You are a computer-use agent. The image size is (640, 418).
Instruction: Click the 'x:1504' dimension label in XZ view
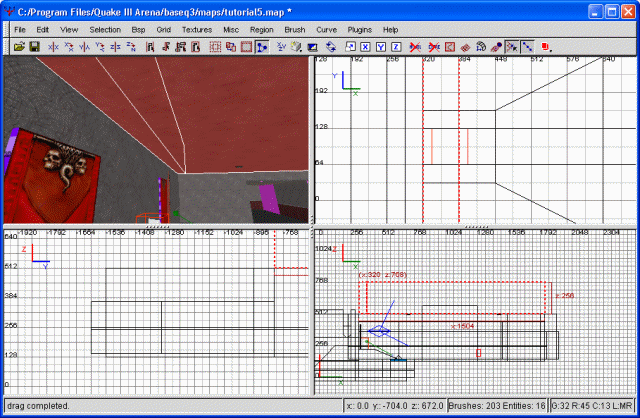(x=462, y=326)
